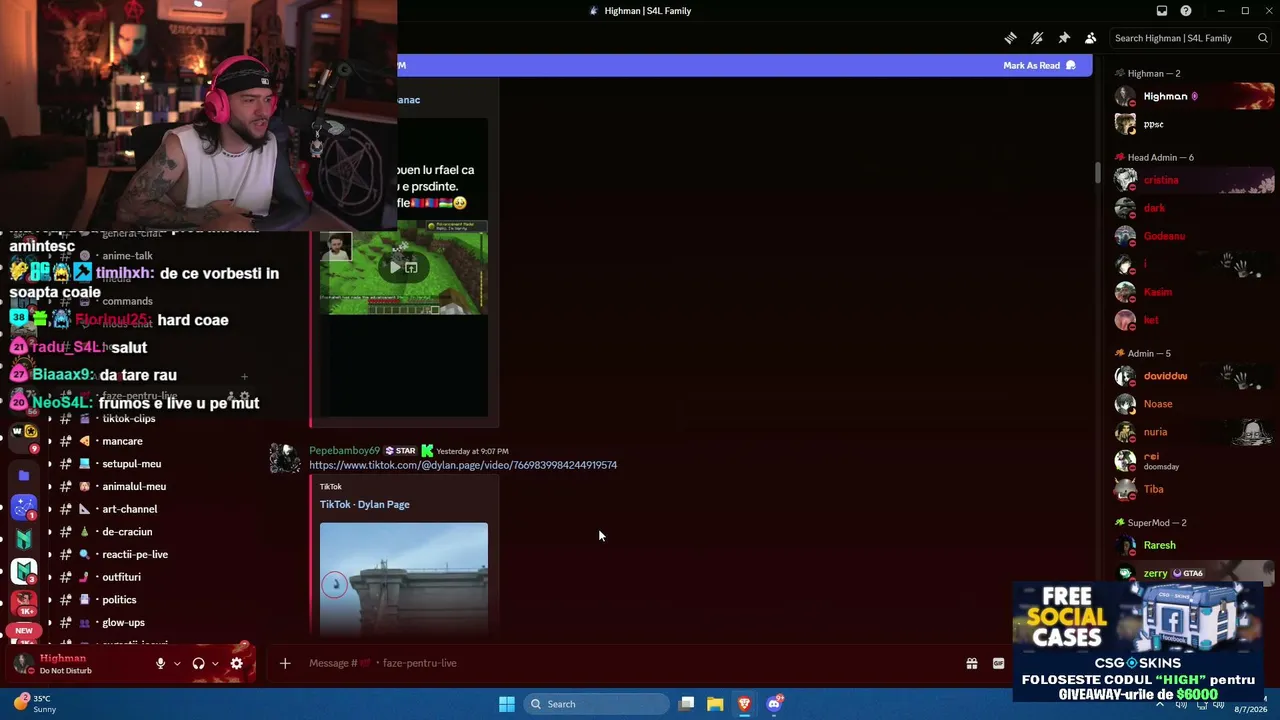The image size is (1280, 720).
Task: Open member zerry in SuperMod list
Action: (1194, 573)
